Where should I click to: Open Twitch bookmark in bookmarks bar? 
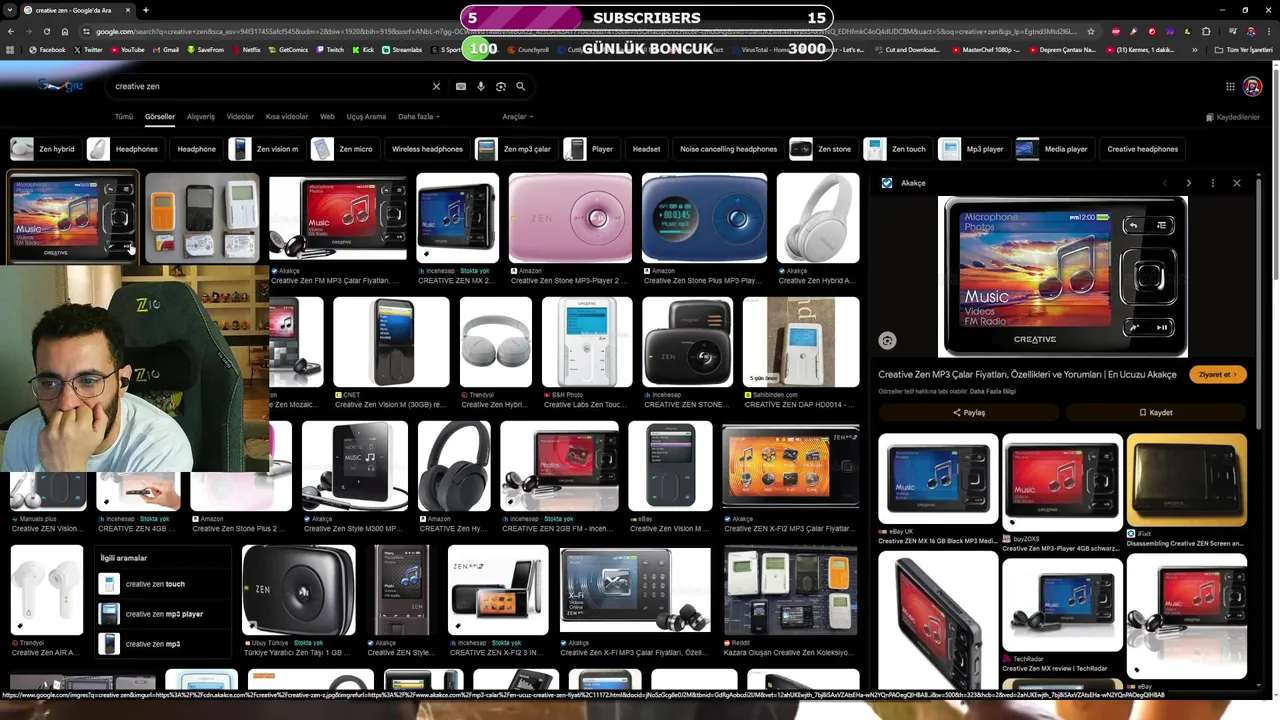pyautogui.click(x=330, y=50)
